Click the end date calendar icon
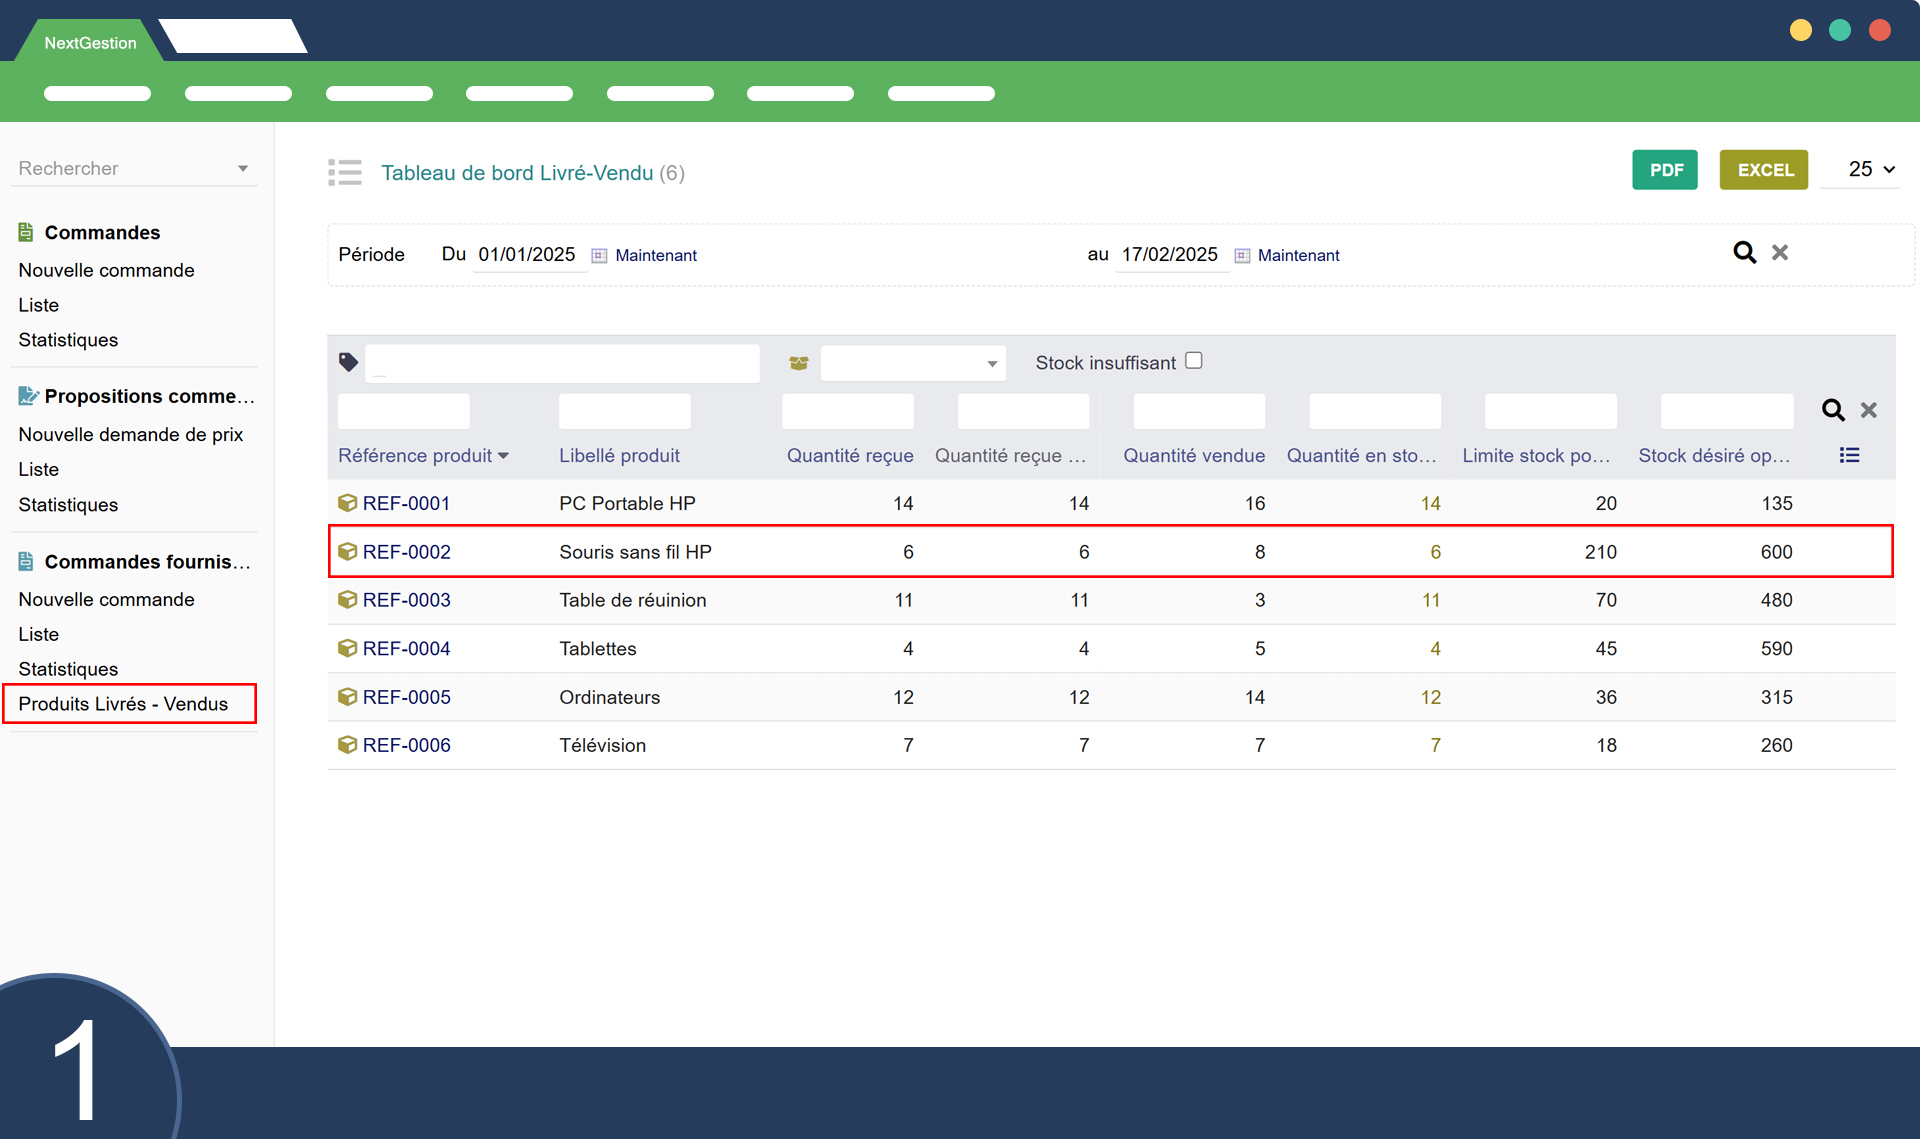Image resolution: width=1920 pixels, height=1139 pixels. [1242, 256]
